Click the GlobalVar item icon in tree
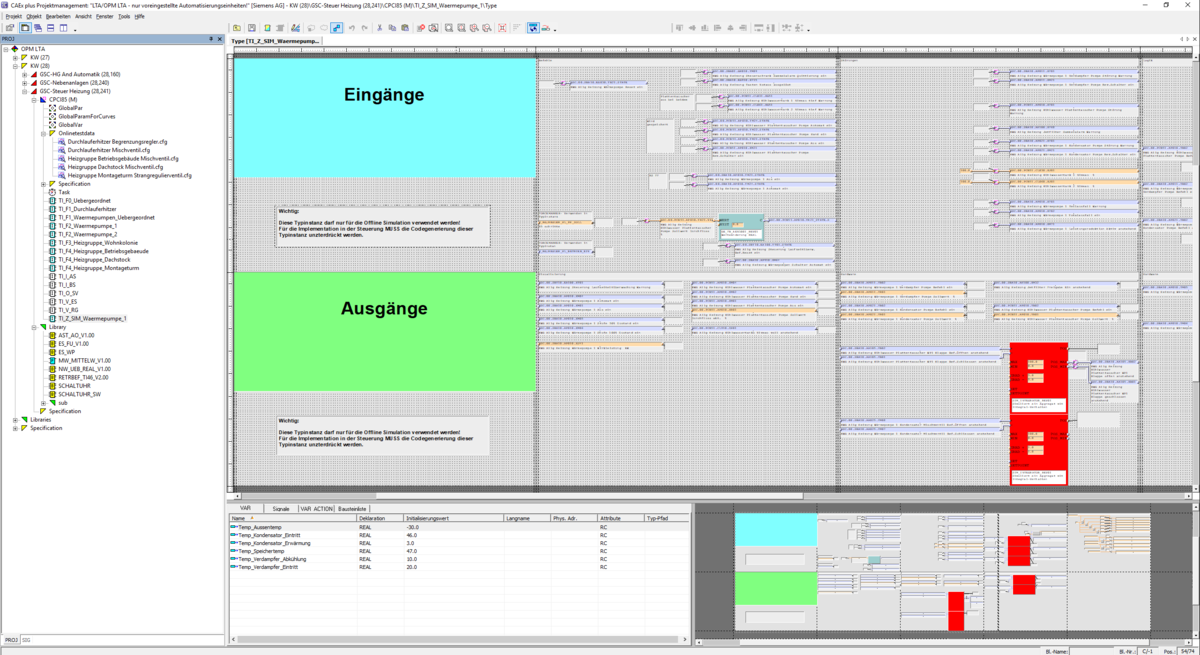1200x655 pixels. pos(52,125)
